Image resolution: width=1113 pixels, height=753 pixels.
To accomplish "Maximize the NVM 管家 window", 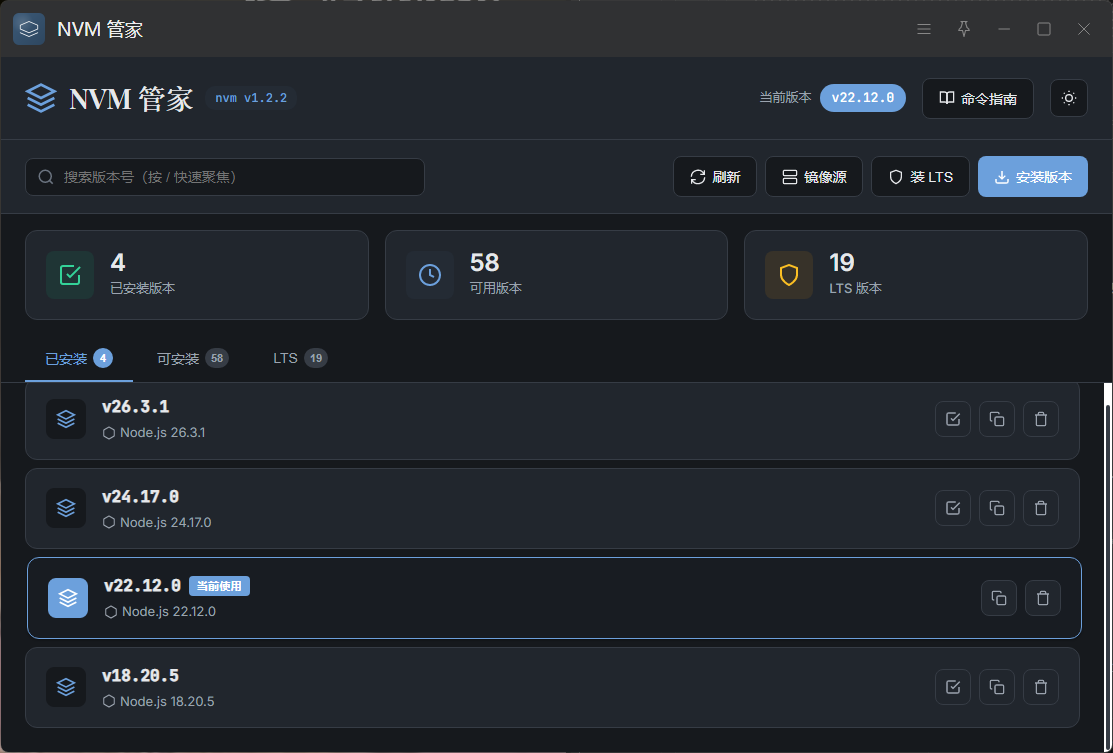I will point(1043,29).
